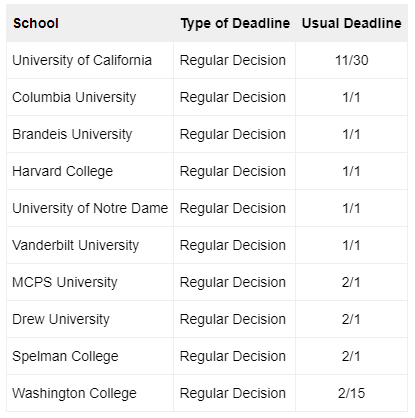The height and width of the screenshot is (418, 415).
Task: Select the Vanderbilt University cell
Action: [x=90, y=245]
